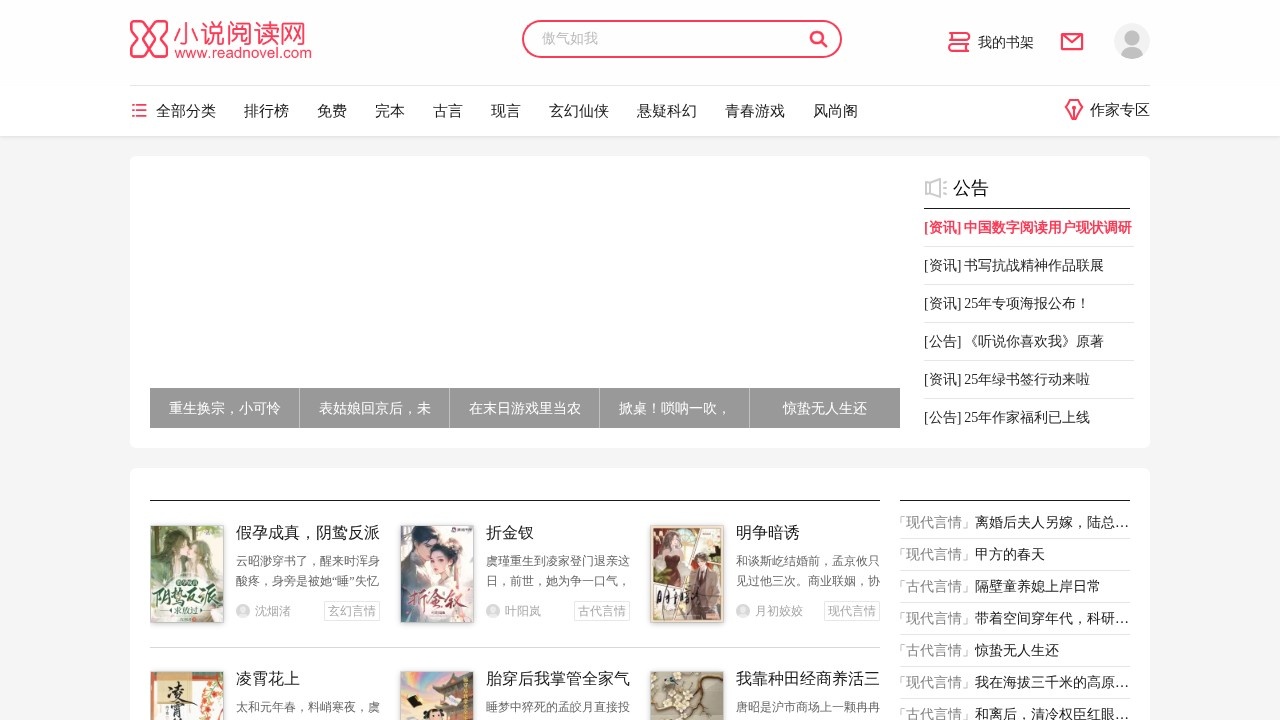Click the search magnifier icon
Viewport: 1280px width, 720px height.
click(818, 39)
